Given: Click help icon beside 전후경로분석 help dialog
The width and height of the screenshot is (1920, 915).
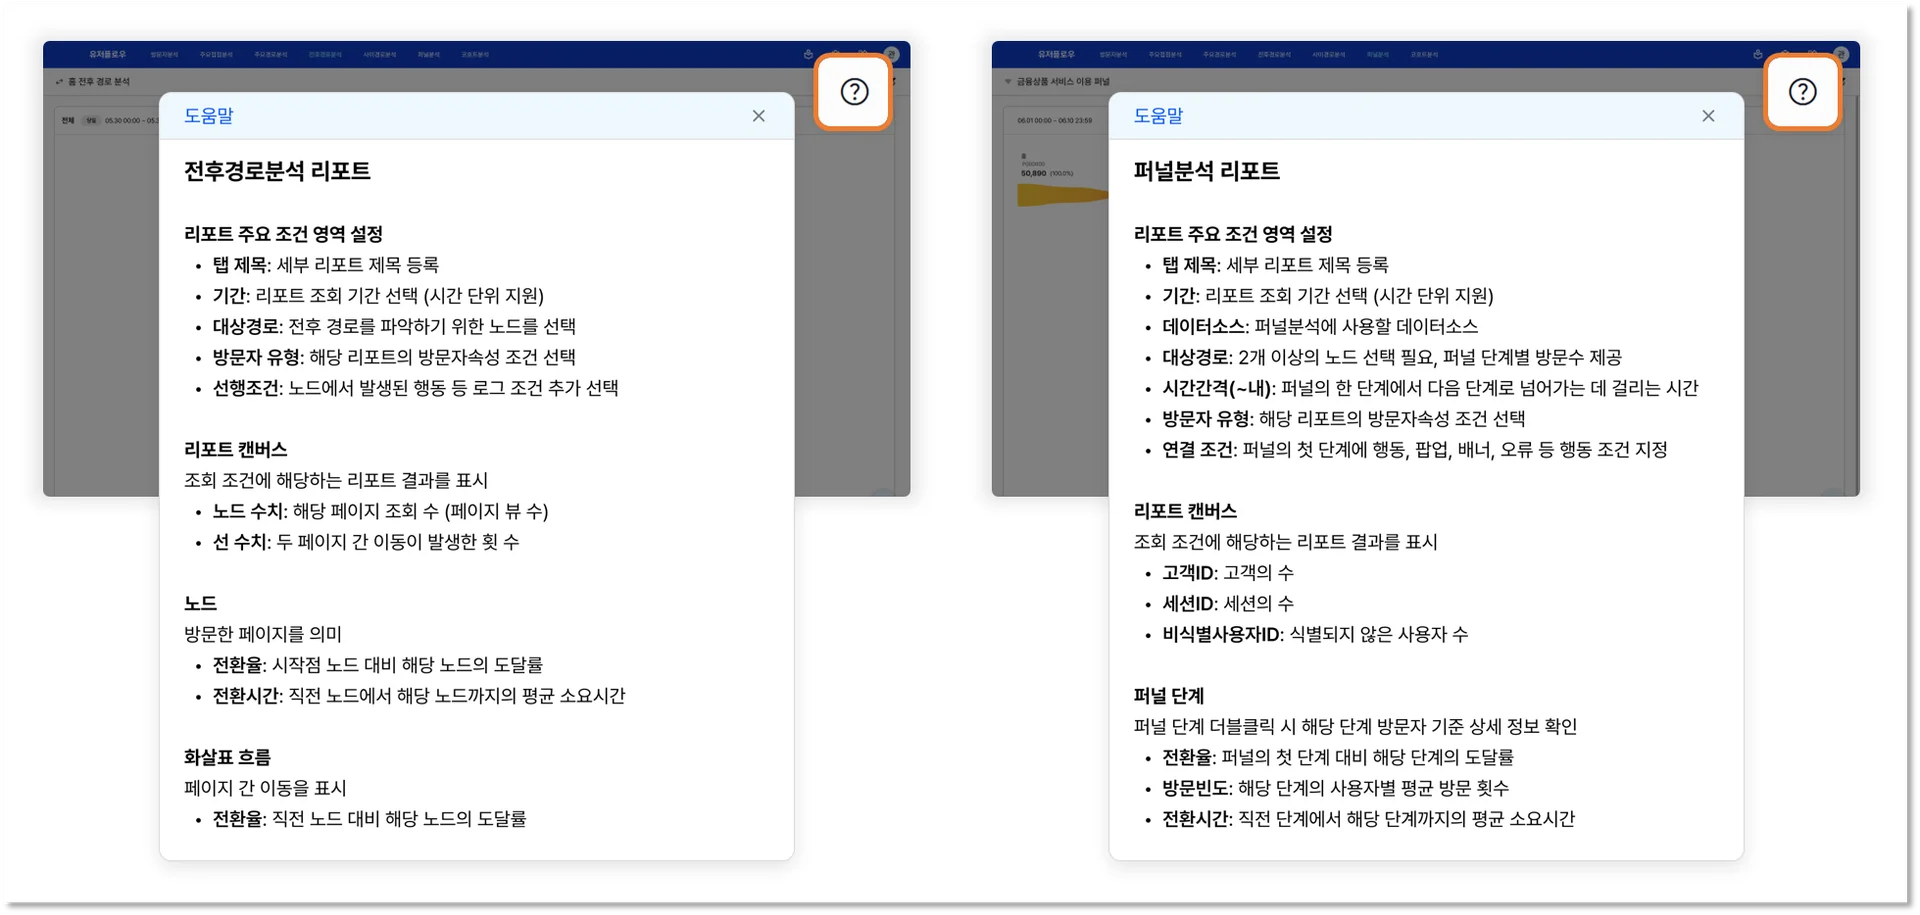Looking at the screenshot, I should [x=854, y=92].
